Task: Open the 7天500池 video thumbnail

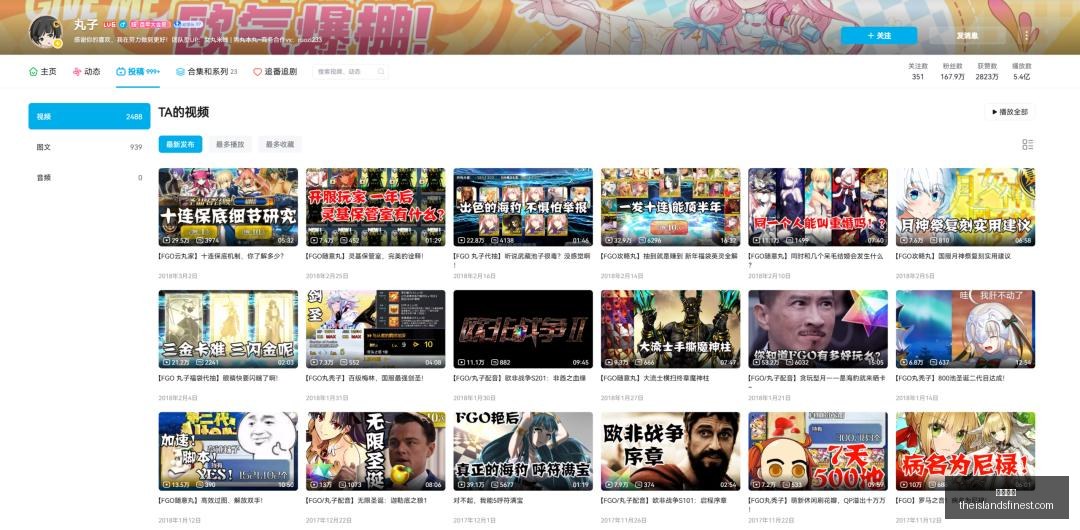Action: pyautogui.click(x=818, y=451)
